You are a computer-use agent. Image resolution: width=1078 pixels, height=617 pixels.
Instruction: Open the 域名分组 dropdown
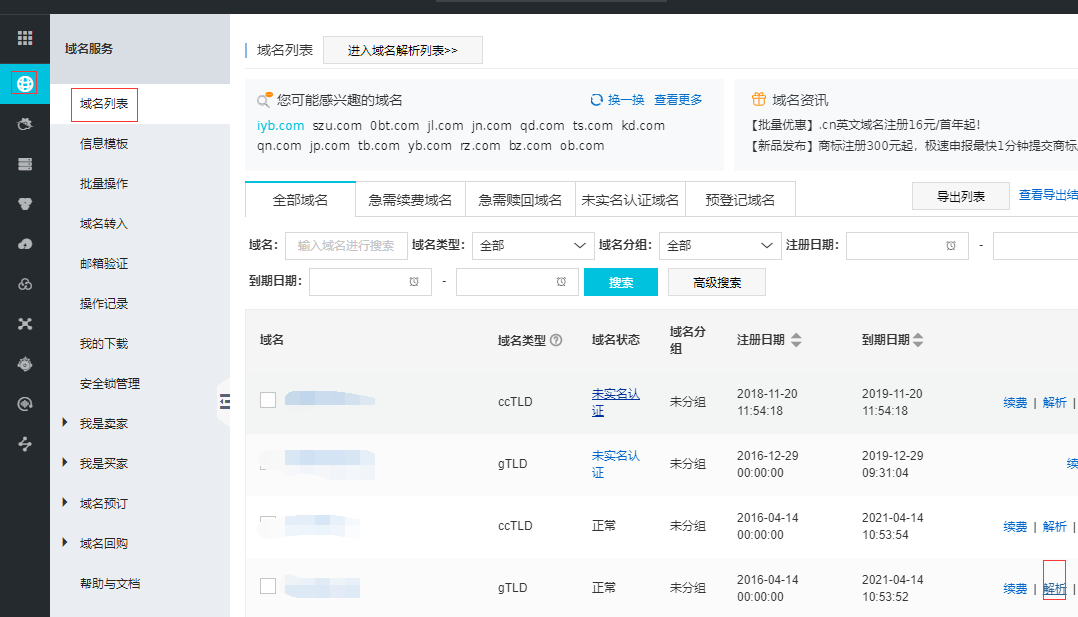[x=720, y=246]
